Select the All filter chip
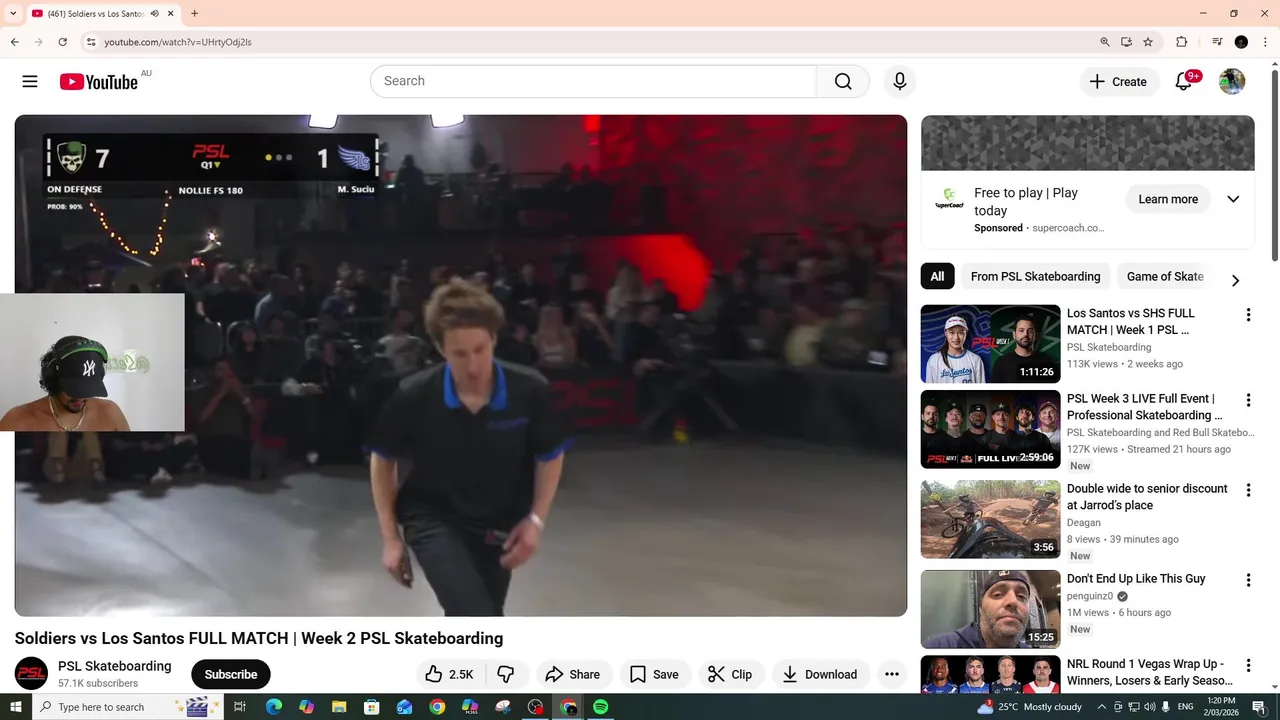The width and height of the screenshot is (1280, 720). tap(937, 277)
